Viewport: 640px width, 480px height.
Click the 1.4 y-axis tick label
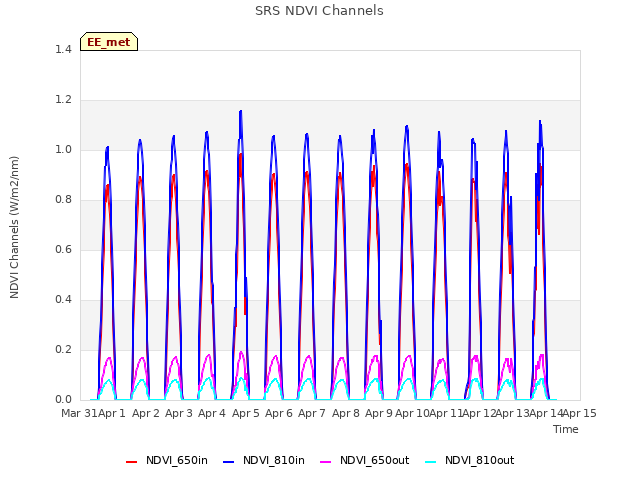[63, 50]
